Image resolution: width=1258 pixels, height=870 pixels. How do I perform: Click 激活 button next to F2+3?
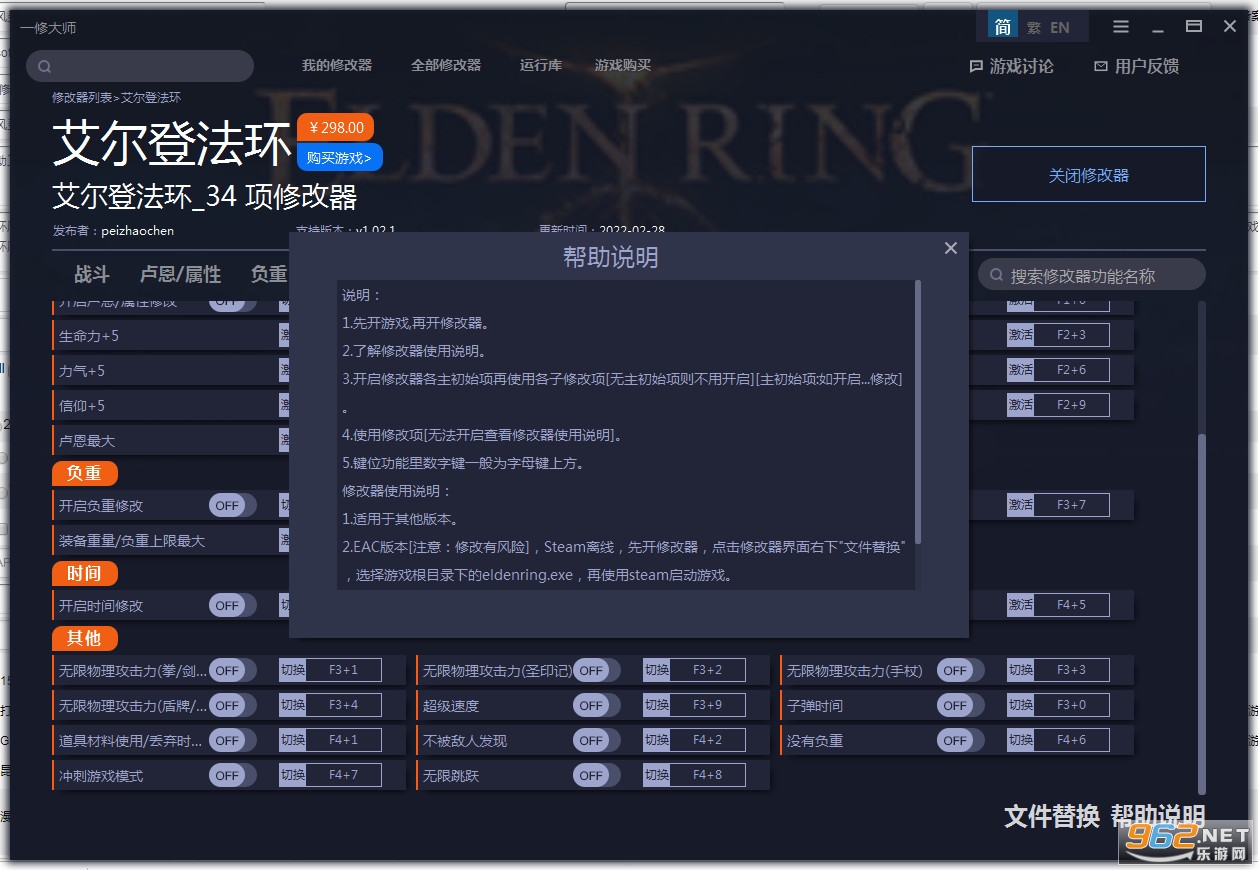[1020, 335]
